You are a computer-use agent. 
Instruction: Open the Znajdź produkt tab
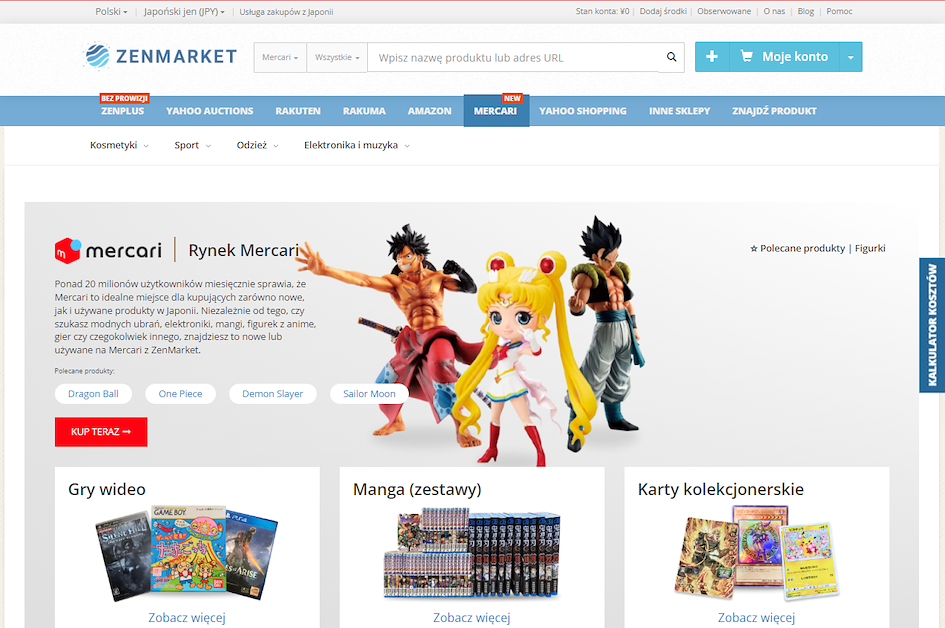tap(774, 111)
